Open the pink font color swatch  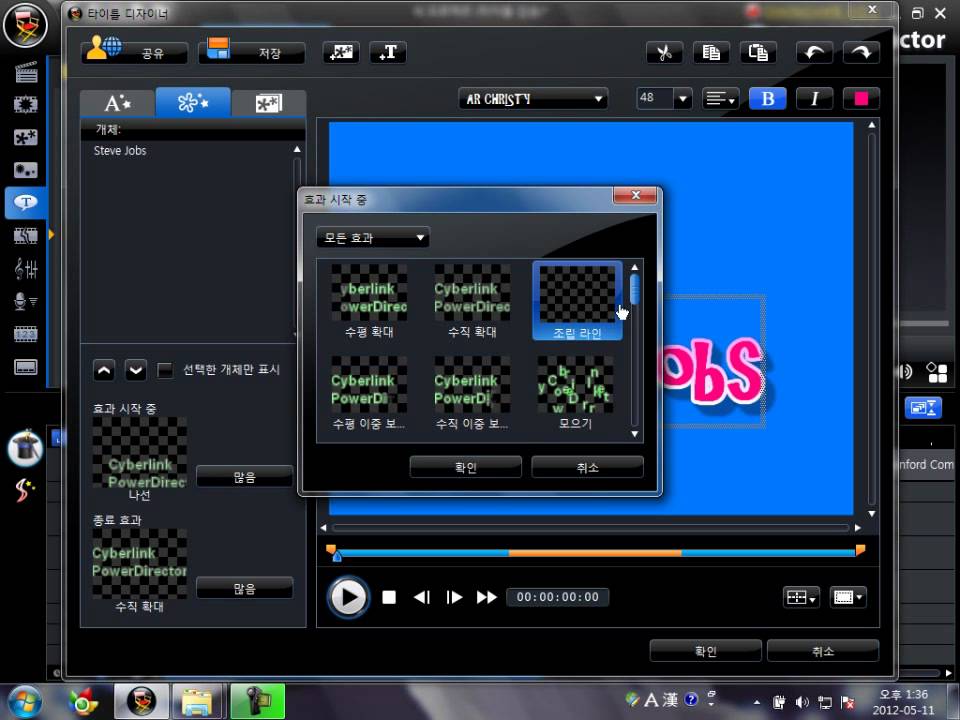861,99
